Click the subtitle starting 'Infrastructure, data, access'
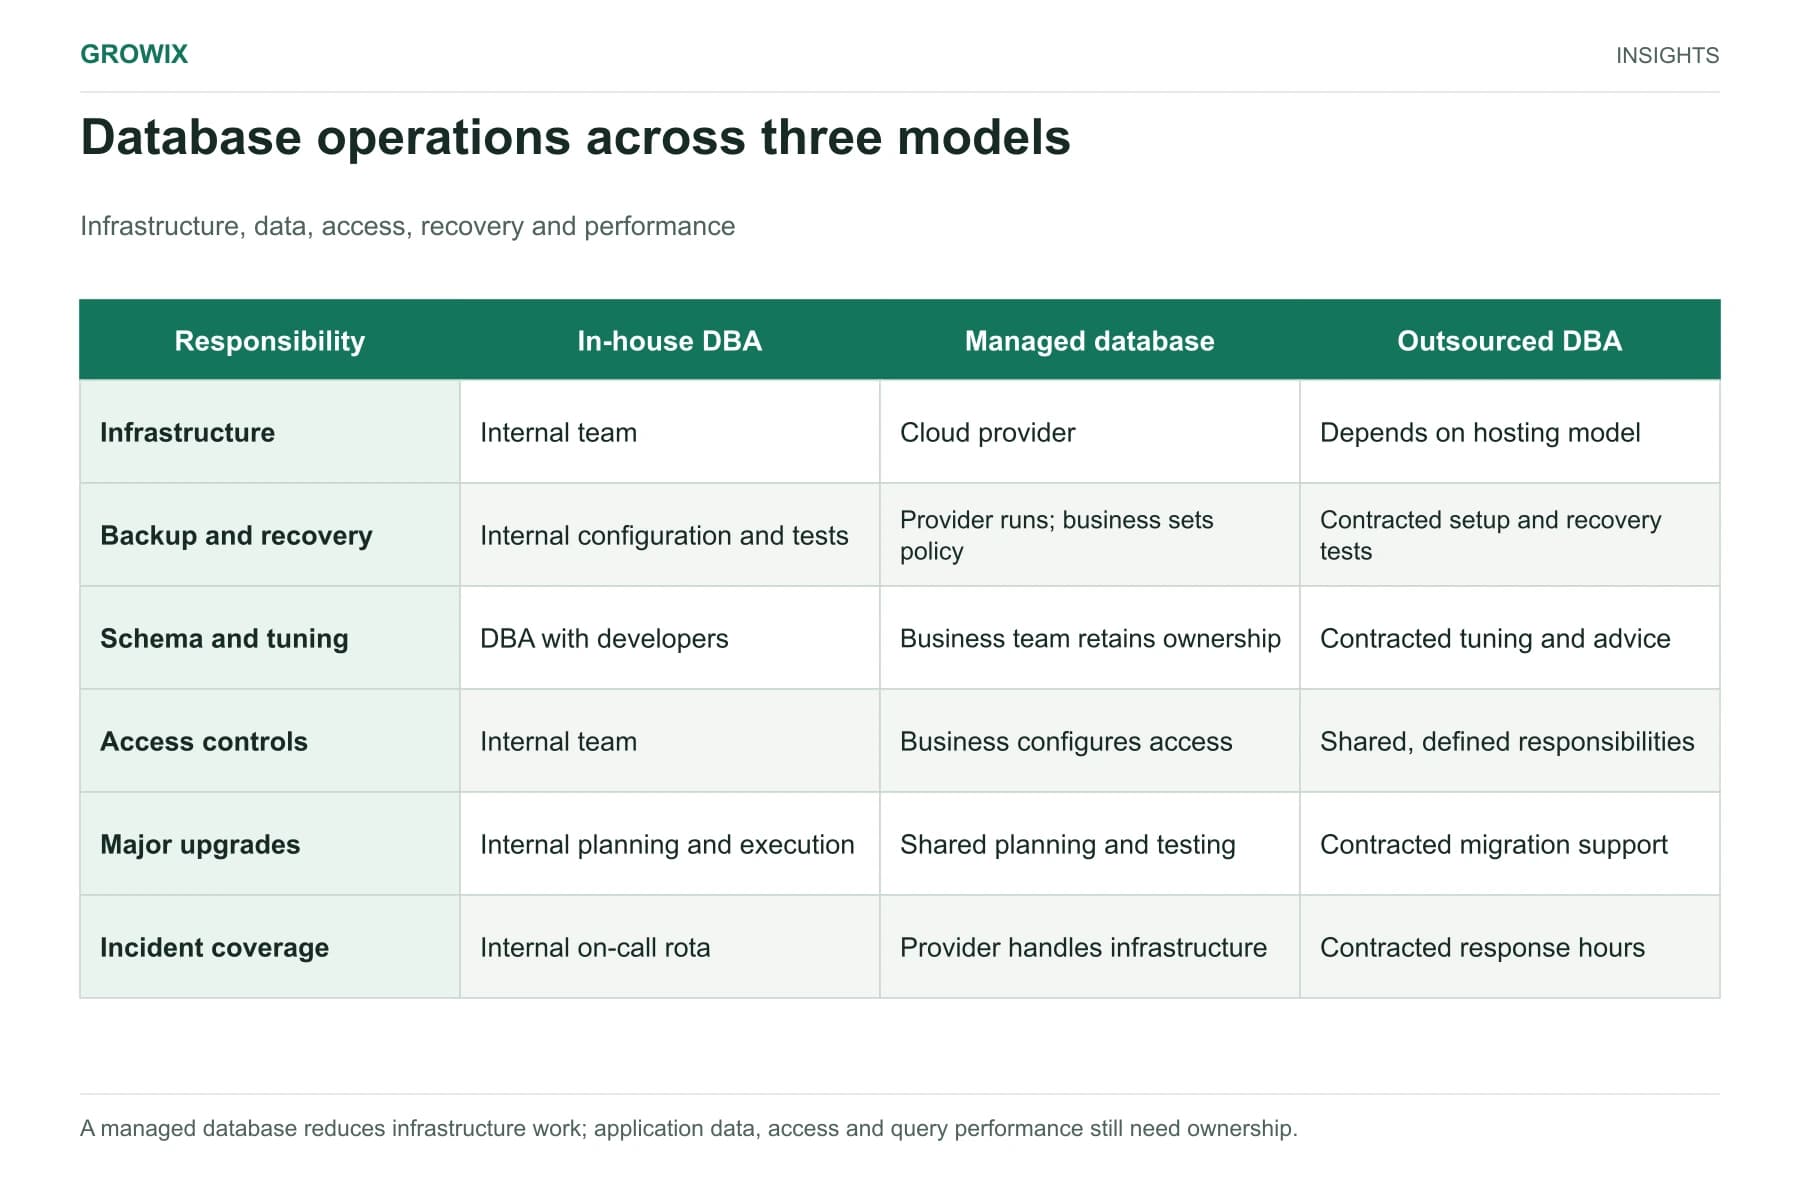 pos(407,226)
